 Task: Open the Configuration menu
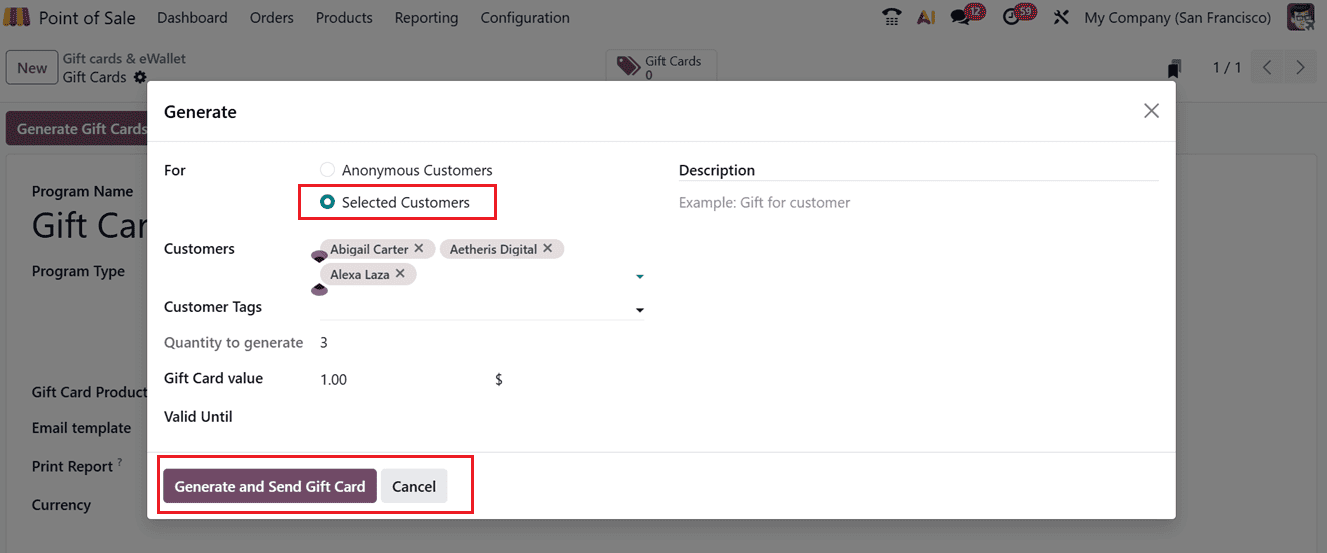pyautogui.click(x=525, y=18)
